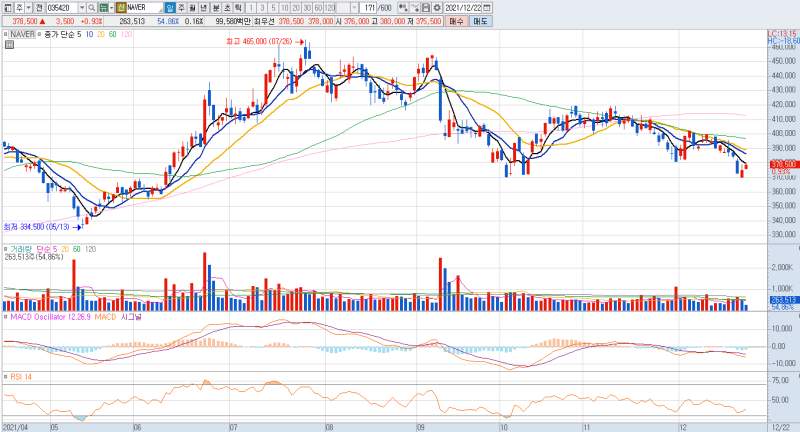This screenshot has height=432, width=800.
Task: Click the 263,513 volume tag on axis
Action: [783, 300]
